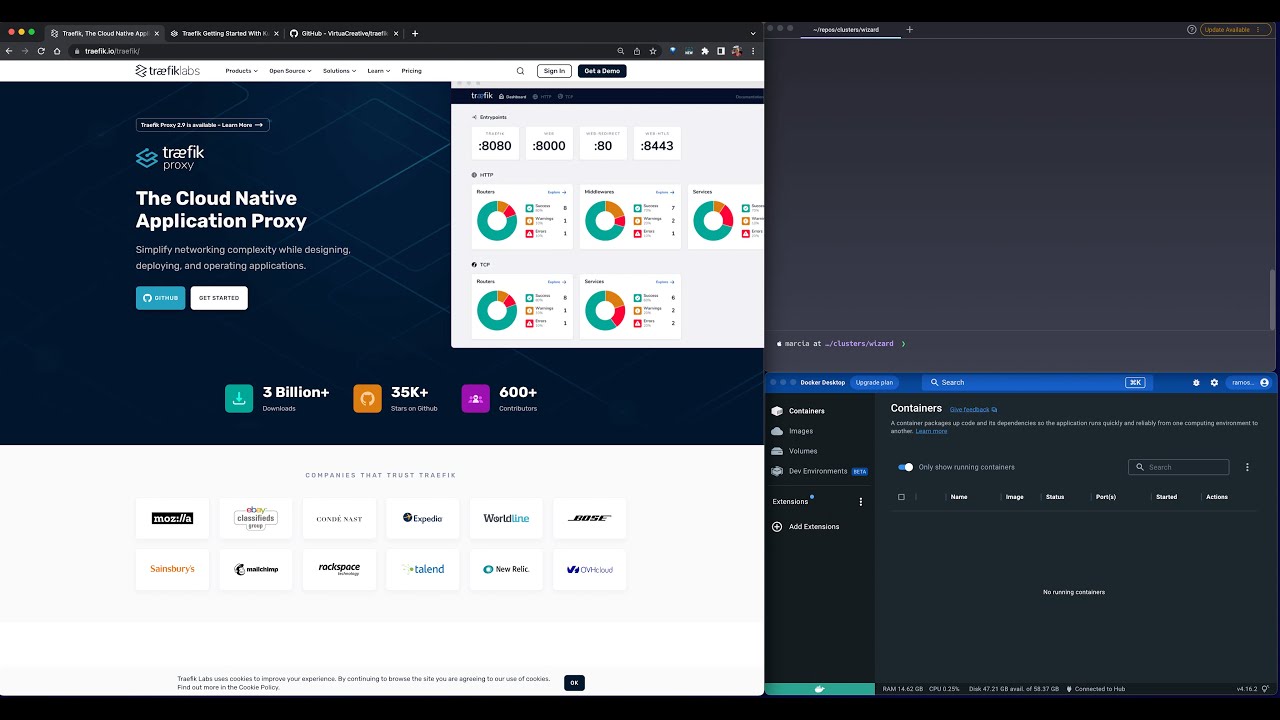Open the ramos account menu in Docker
Image resolution: width=1280 pixels, height=720 pixels.
click(1250, 382)
